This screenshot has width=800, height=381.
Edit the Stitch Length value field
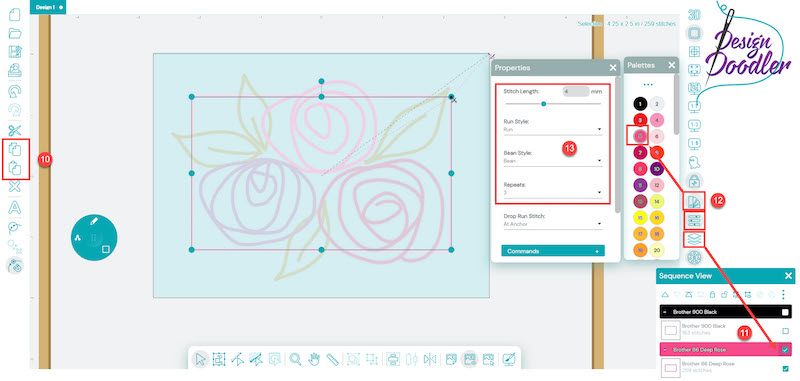(576, 92)
